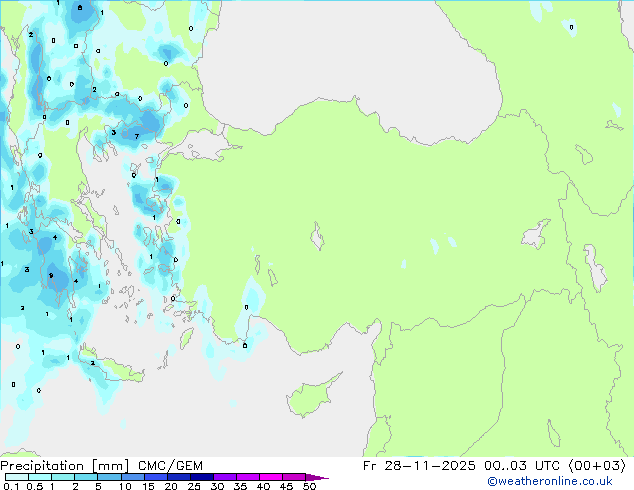
Task: Click the "CMC/GEM" model label
Action: pyautogui.click(x=170, y=466)
